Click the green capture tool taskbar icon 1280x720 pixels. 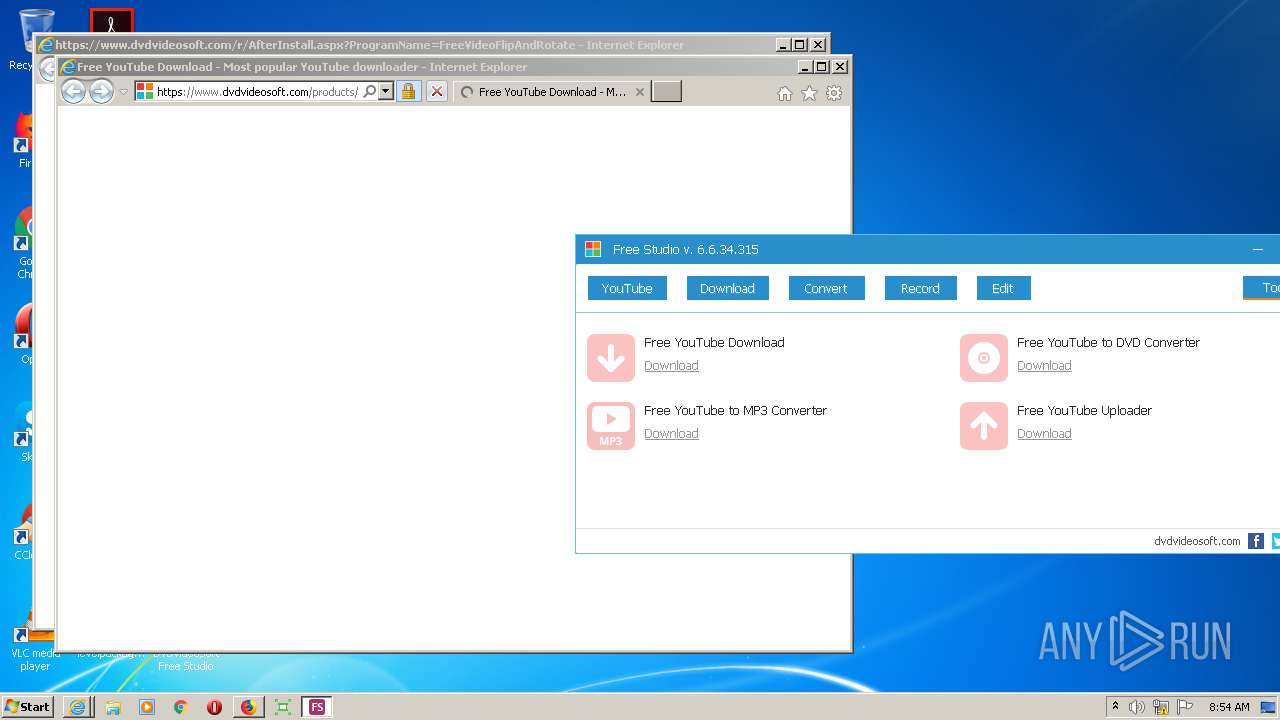(283, 707)
